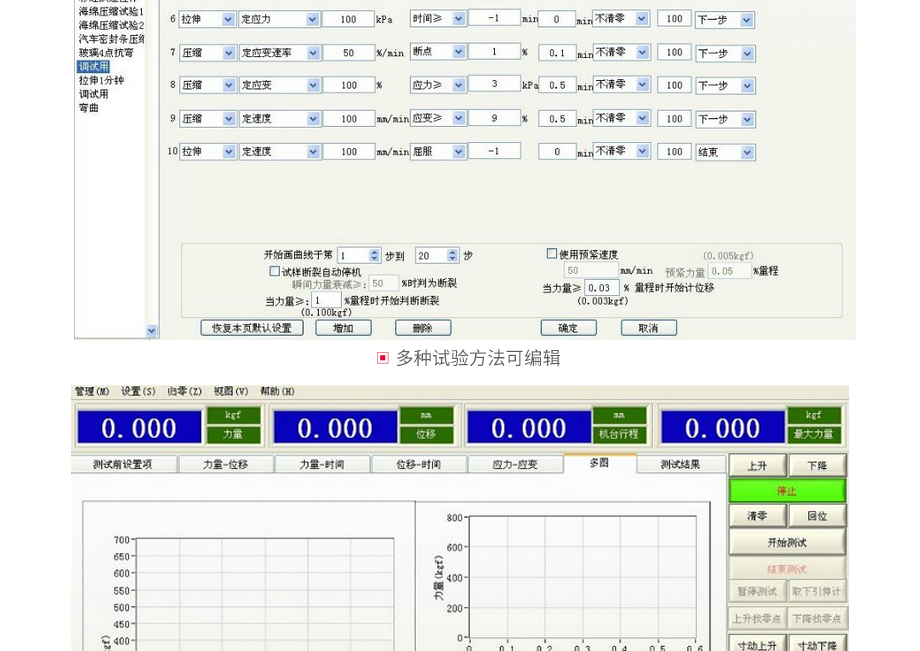Image resolution: width=920 pixels, height=651 pixels.
Task: Toggle the 使用预紧速度 checkbox
Action: click(x=552, y=254)
